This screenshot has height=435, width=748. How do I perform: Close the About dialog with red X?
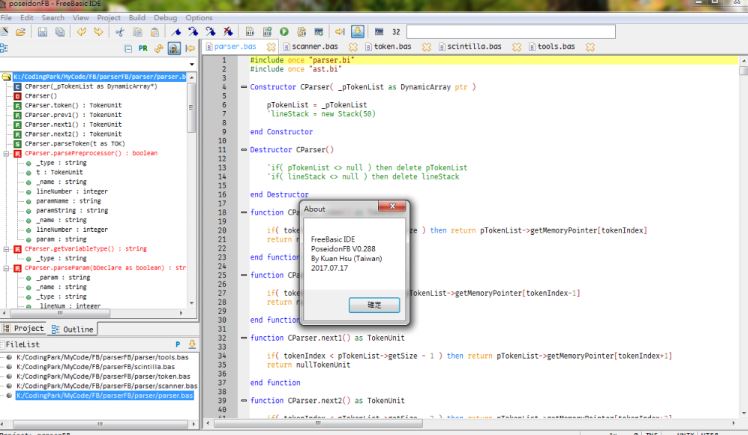392,206
